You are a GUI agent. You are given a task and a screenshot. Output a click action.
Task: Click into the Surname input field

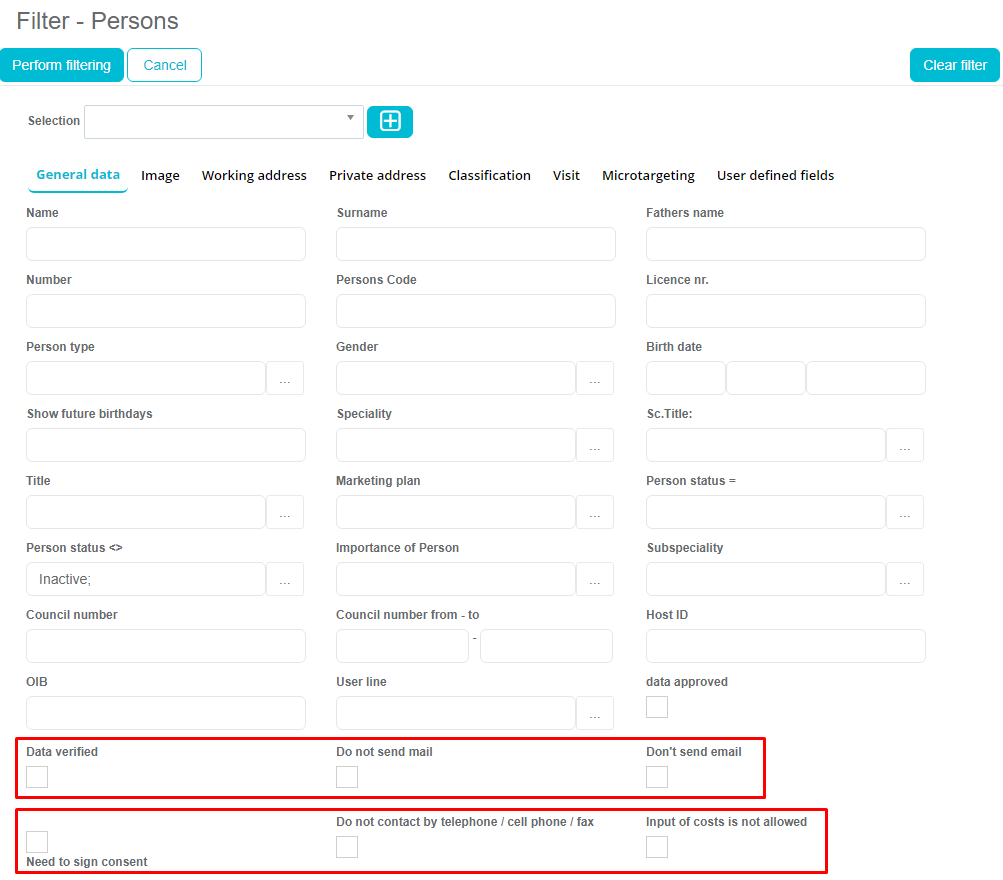(476, 244)
